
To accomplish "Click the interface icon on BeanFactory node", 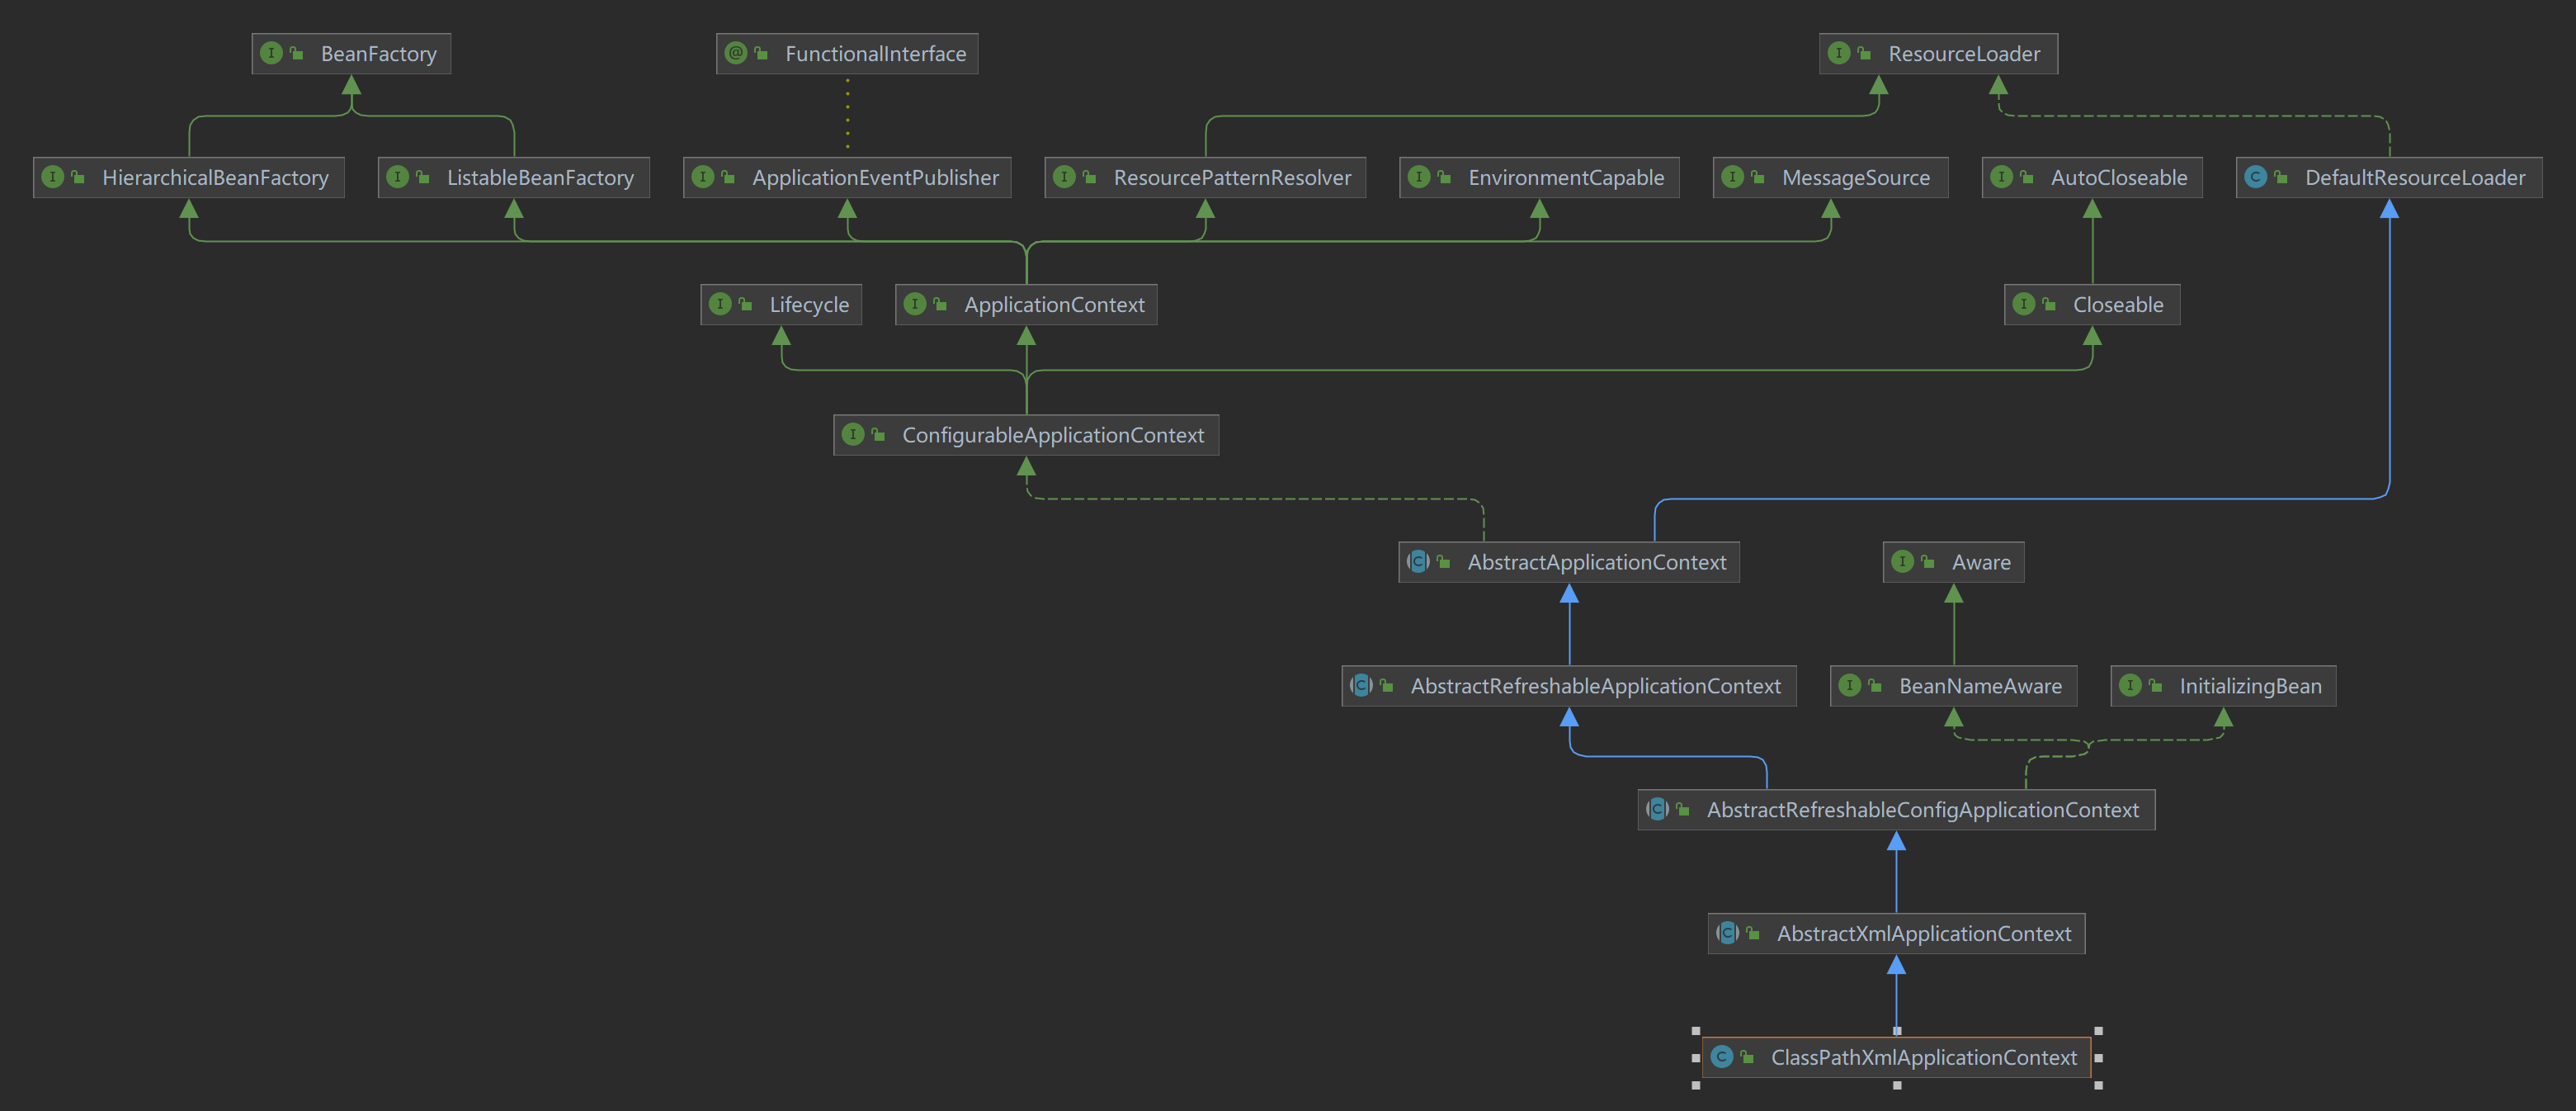I will pyautogui.click(x=271, y=53).
